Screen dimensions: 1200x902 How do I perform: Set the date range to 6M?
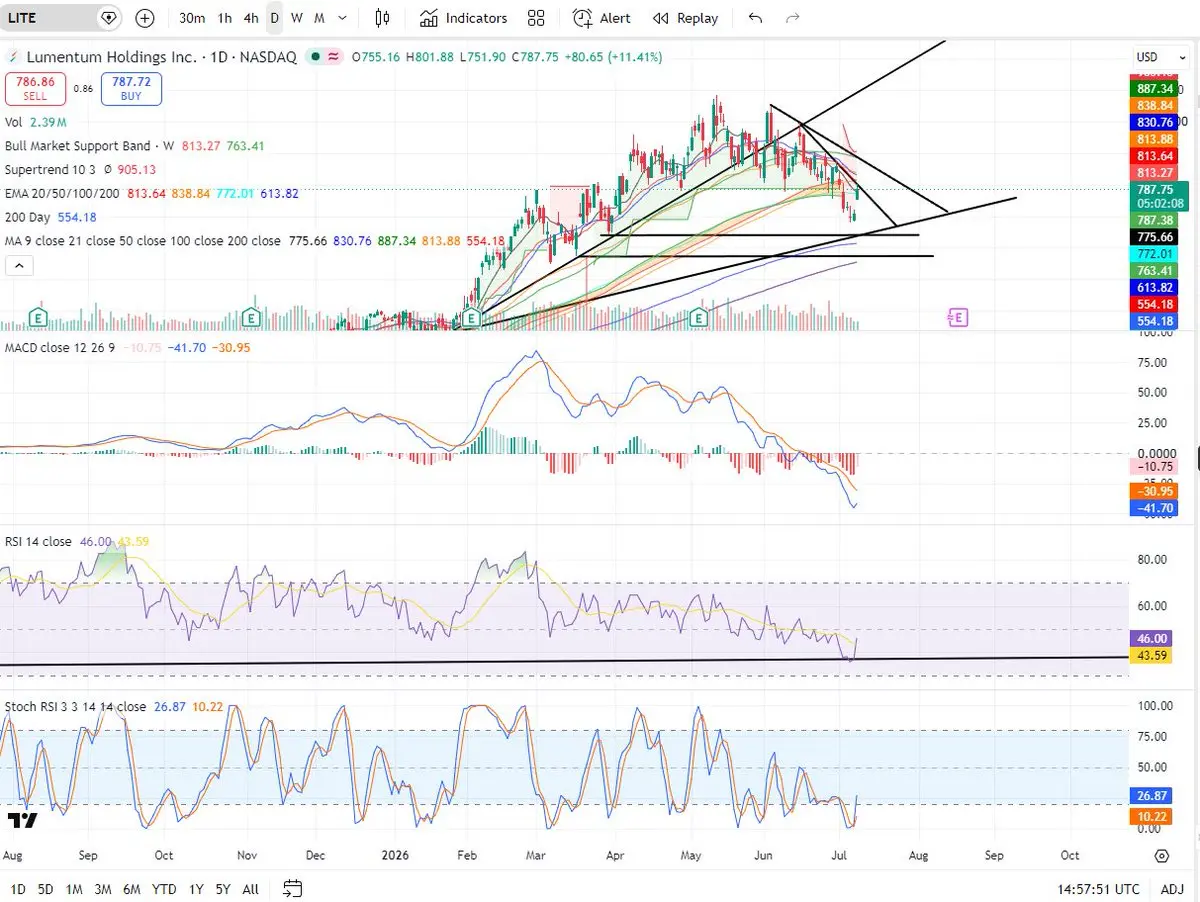pyautogui.click(x=132, y=889)
